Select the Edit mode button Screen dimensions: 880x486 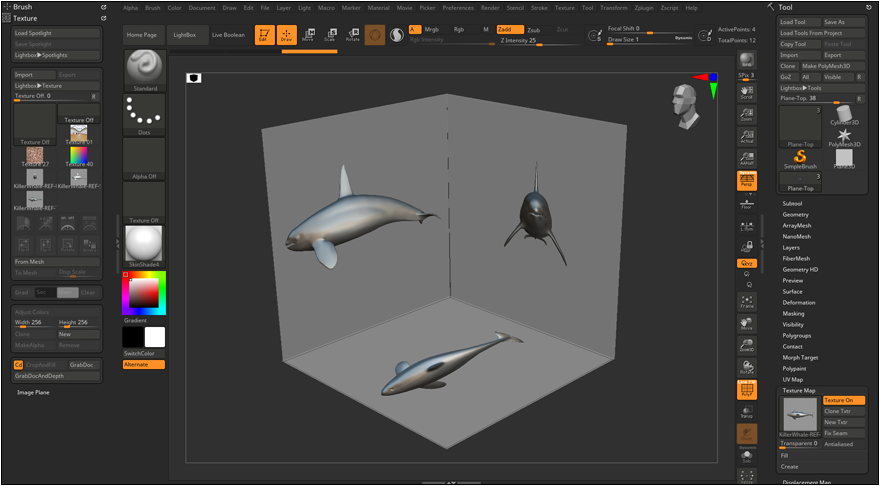click(264, 35)
